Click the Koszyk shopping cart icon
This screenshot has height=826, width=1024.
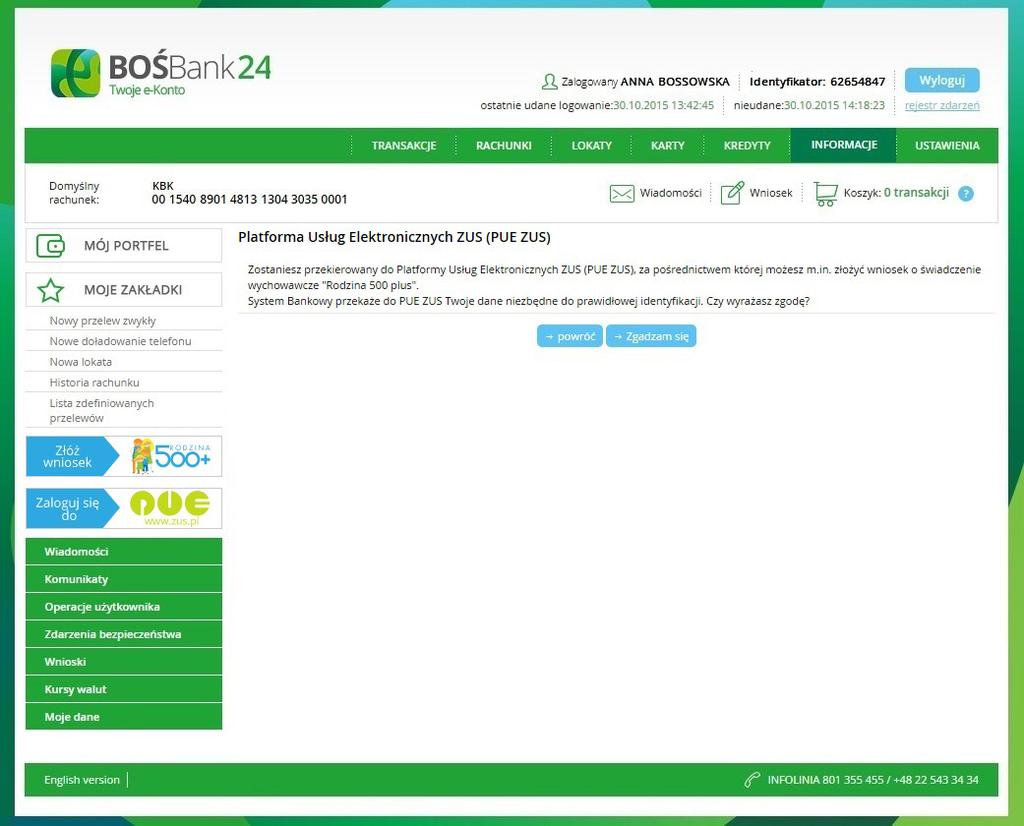[x=825, y=193]
